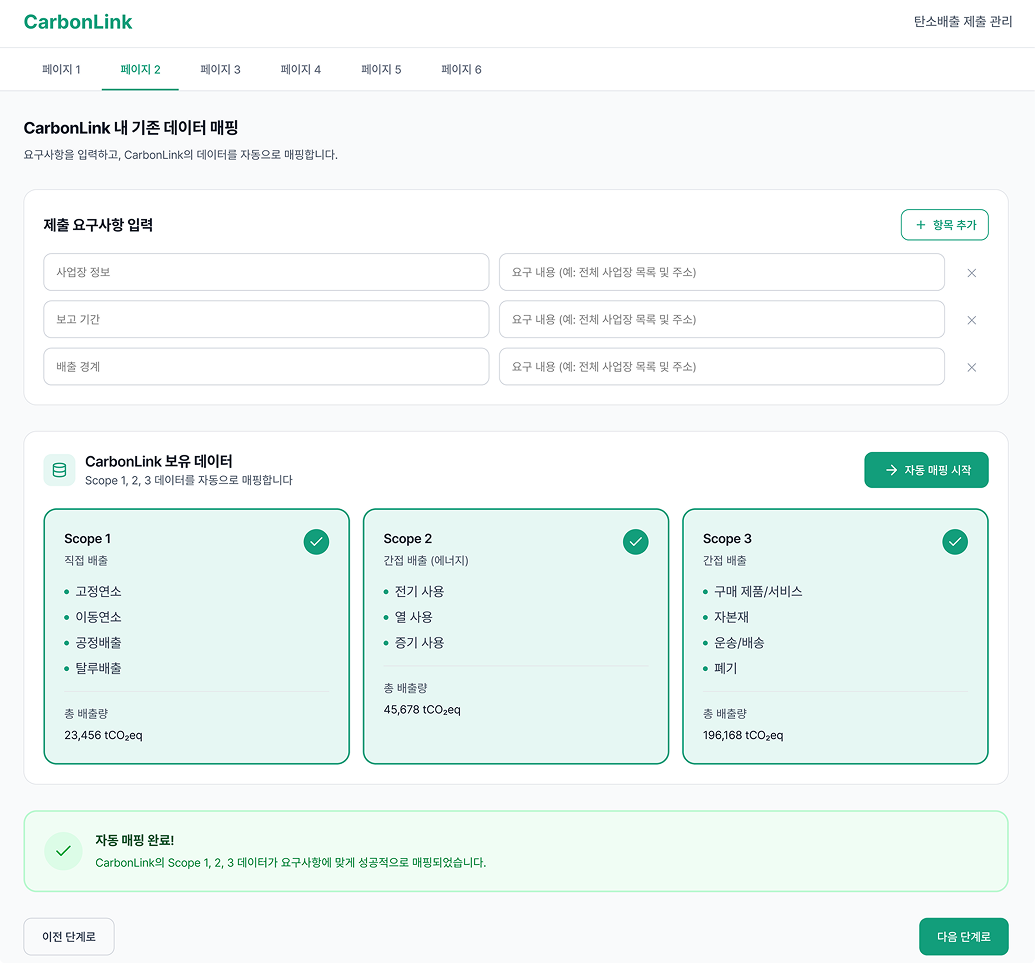Click the 항목 추가 button
The image size is (1035, 964).
[944, 225]
